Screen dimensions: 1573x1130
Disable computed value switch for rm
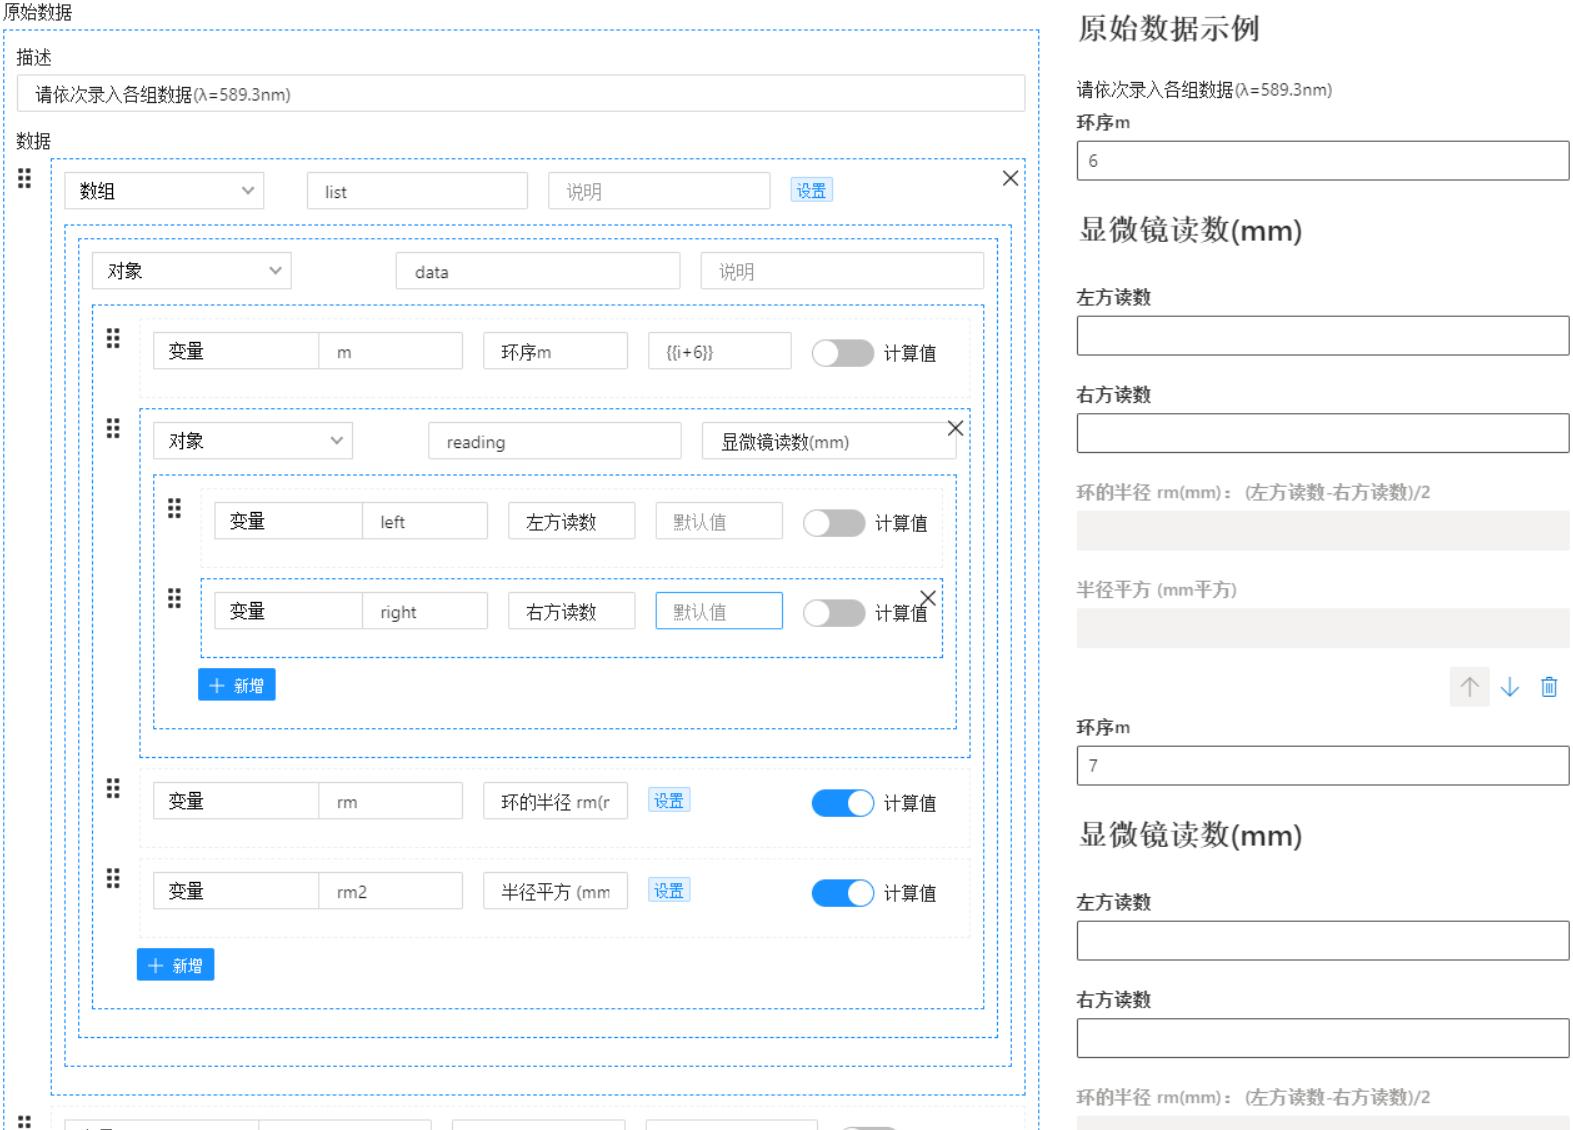(842, 803)
